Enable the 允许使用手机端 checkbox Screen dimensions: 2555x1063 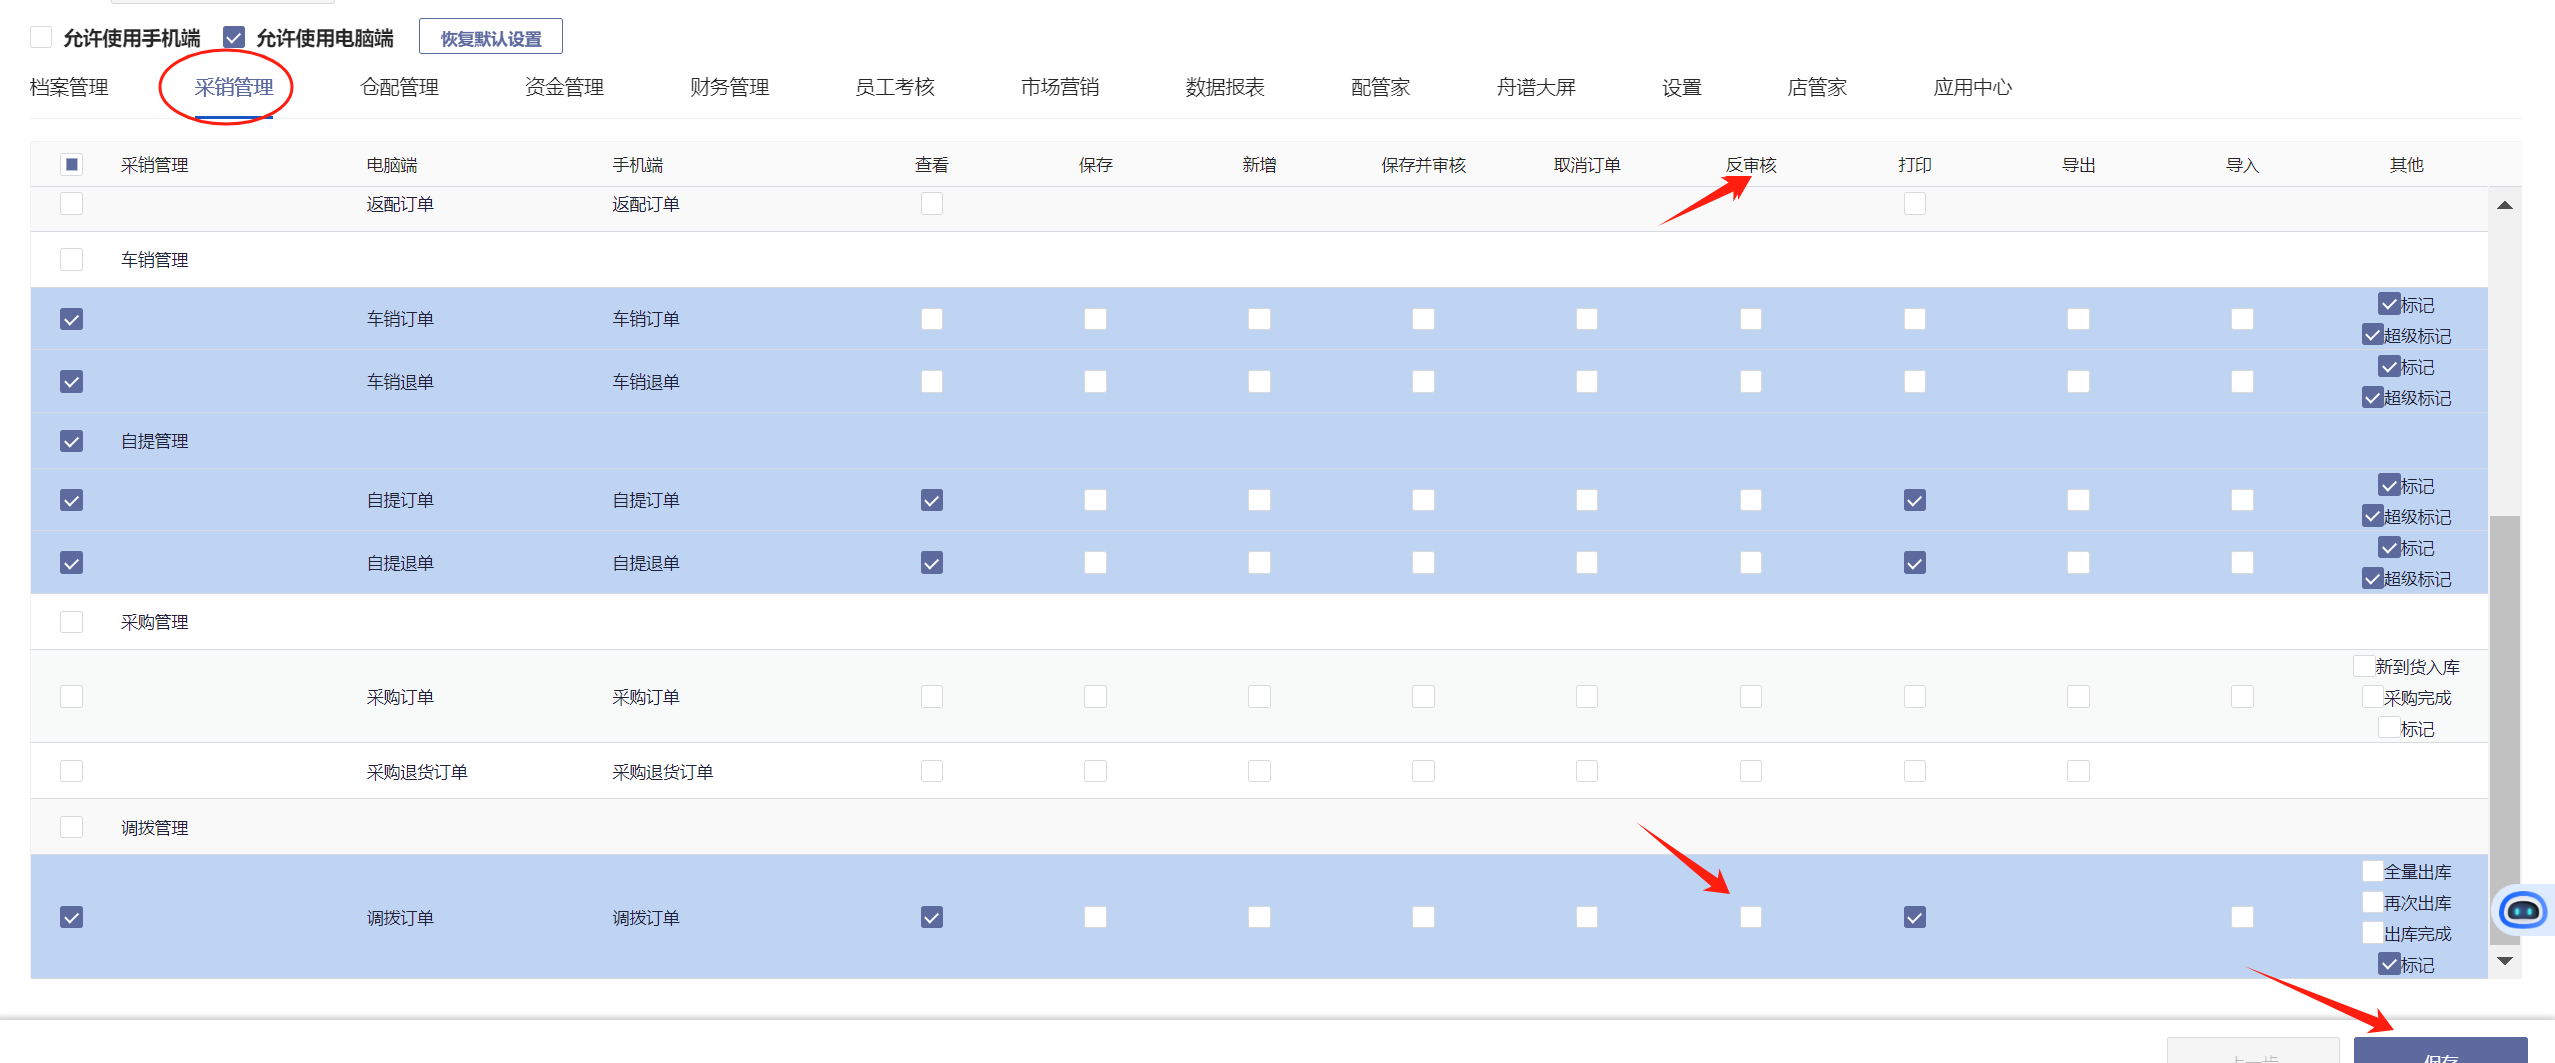(41, 38)
